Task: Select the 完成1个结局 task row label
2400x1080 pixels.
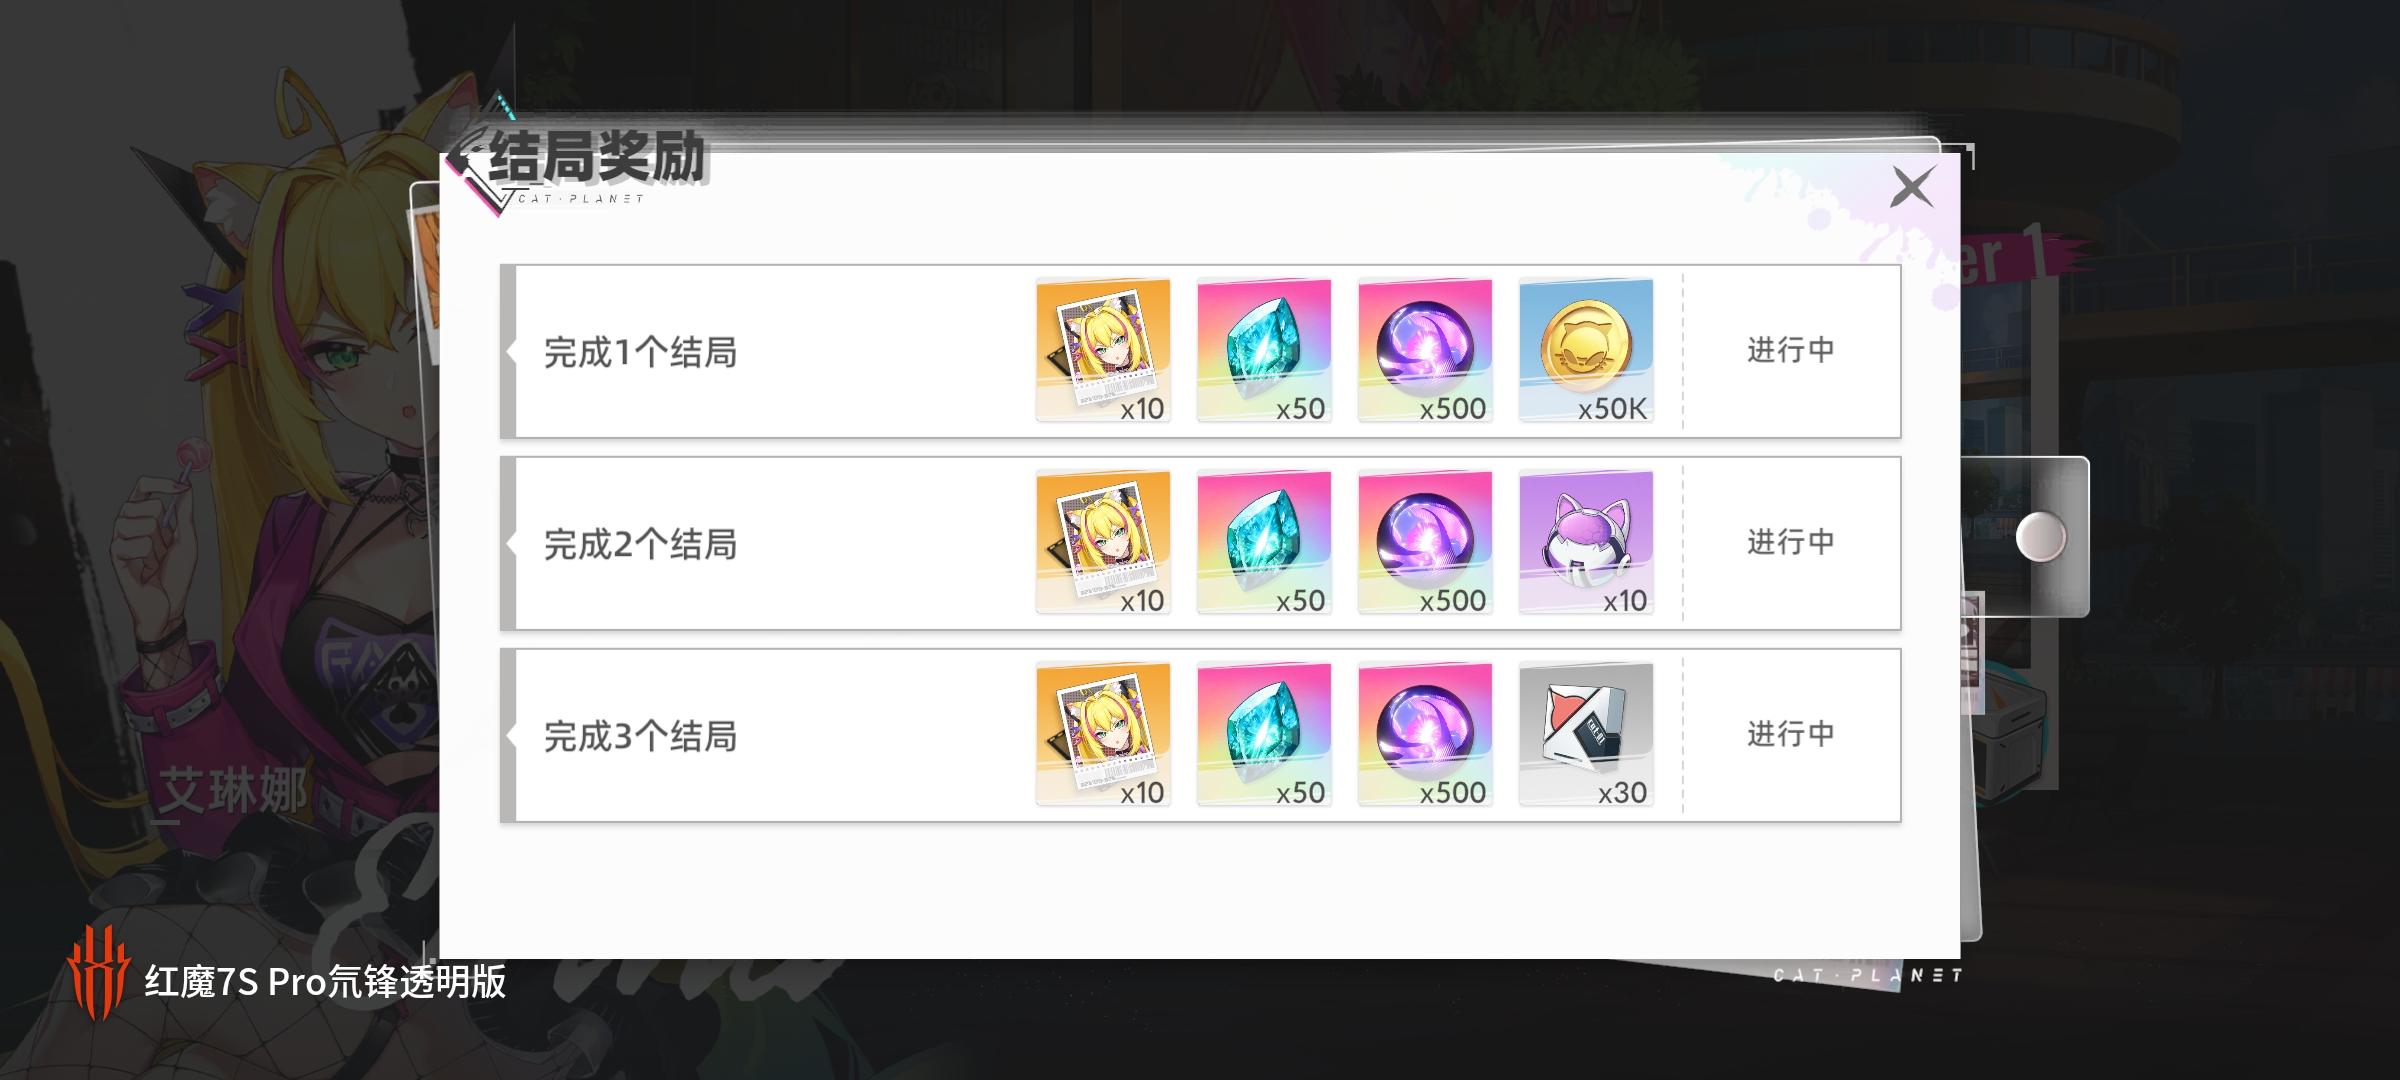Action: pos(640,352)
